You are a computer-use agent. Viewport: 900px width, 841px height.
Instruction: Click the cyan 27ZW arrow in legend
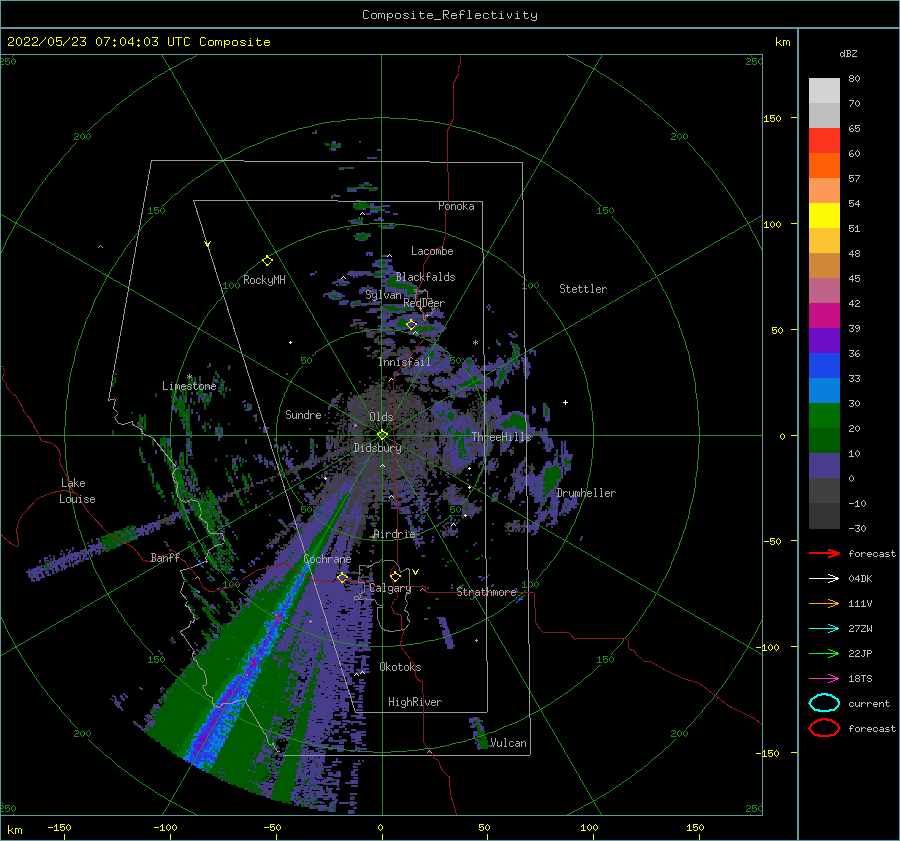coord(824,629)
